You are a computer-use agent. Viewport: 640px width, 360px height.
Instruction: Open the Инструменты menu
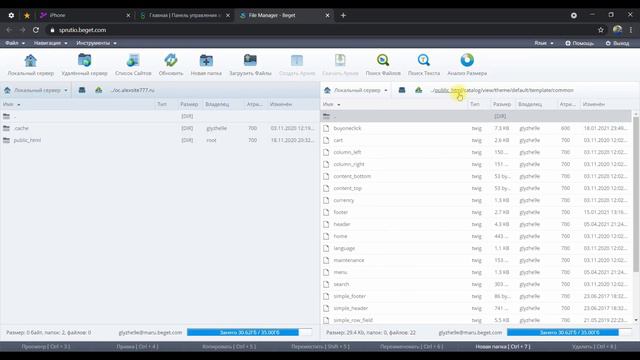96,43
